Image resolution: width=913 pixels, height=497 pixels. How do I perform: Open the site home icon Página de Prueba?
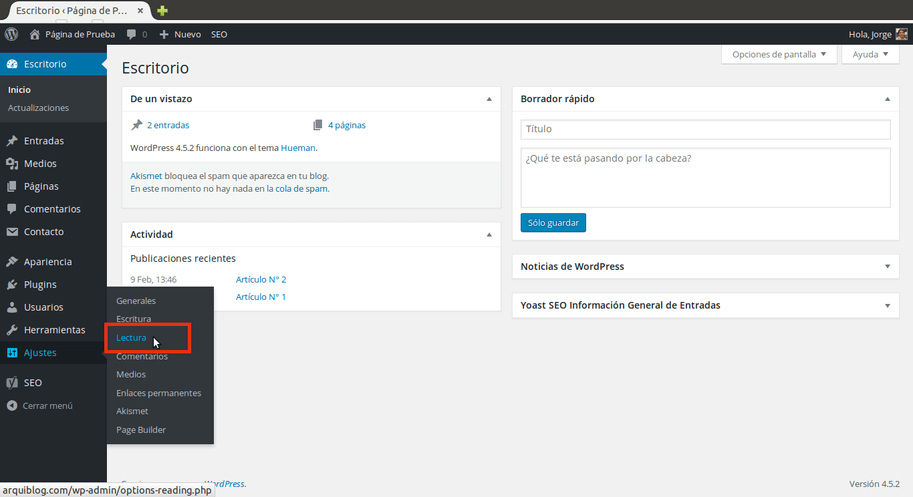(x=34, y=34)
